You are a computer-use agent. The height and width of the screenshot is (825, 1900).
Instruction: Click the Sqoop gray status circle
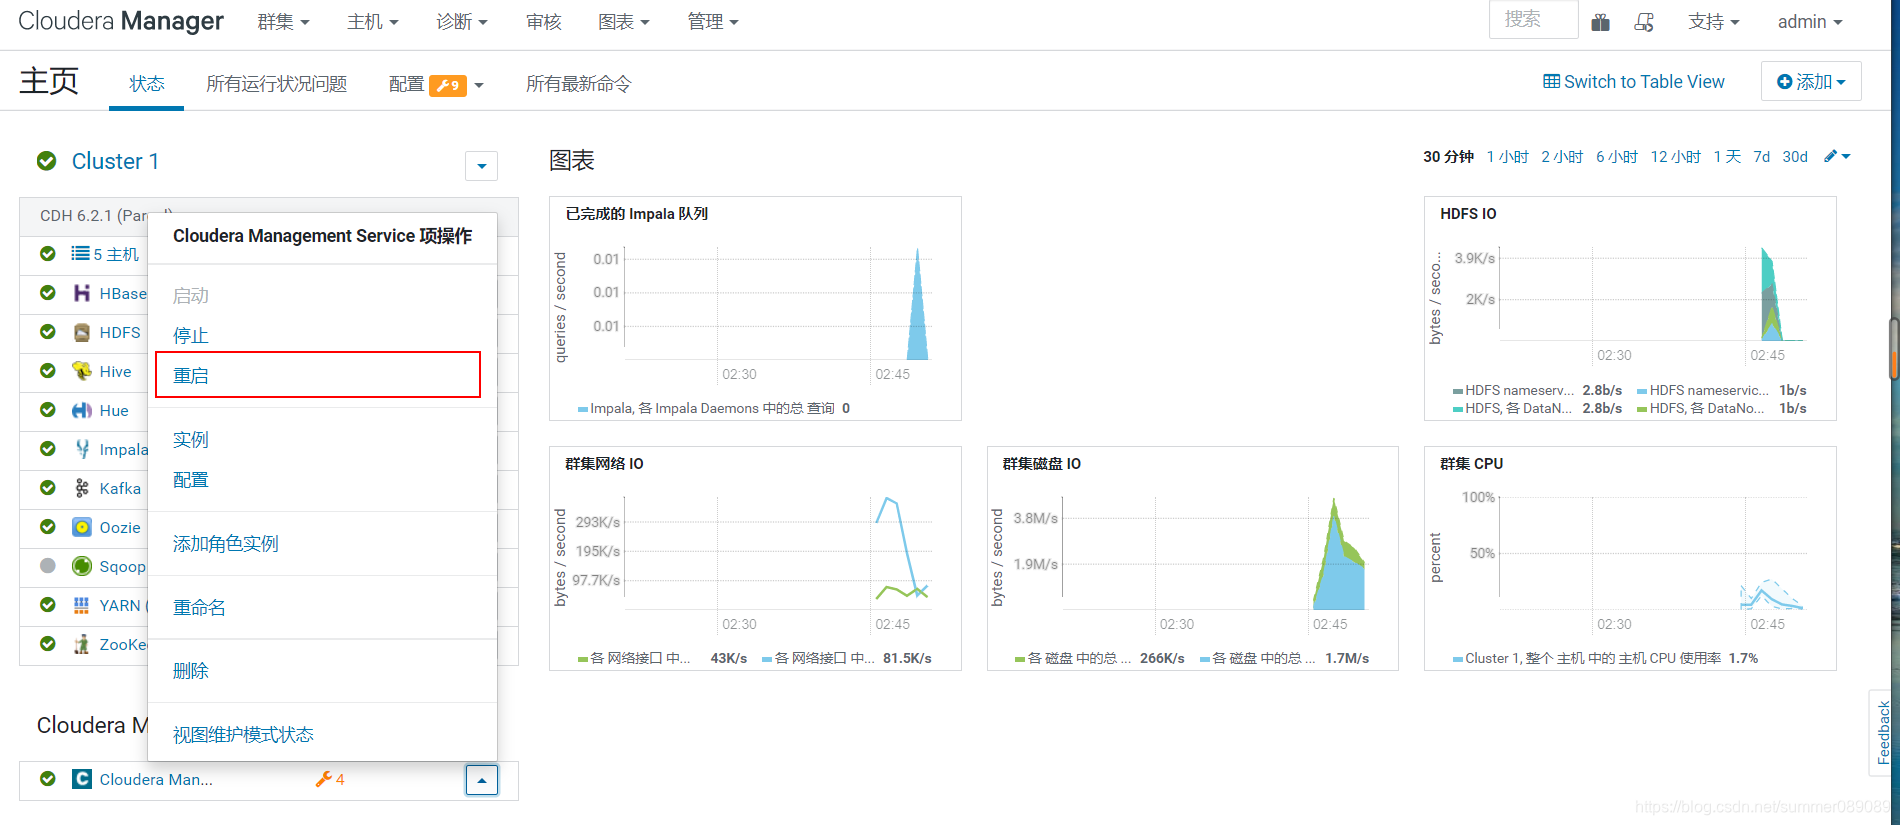(x=47, y=566)
